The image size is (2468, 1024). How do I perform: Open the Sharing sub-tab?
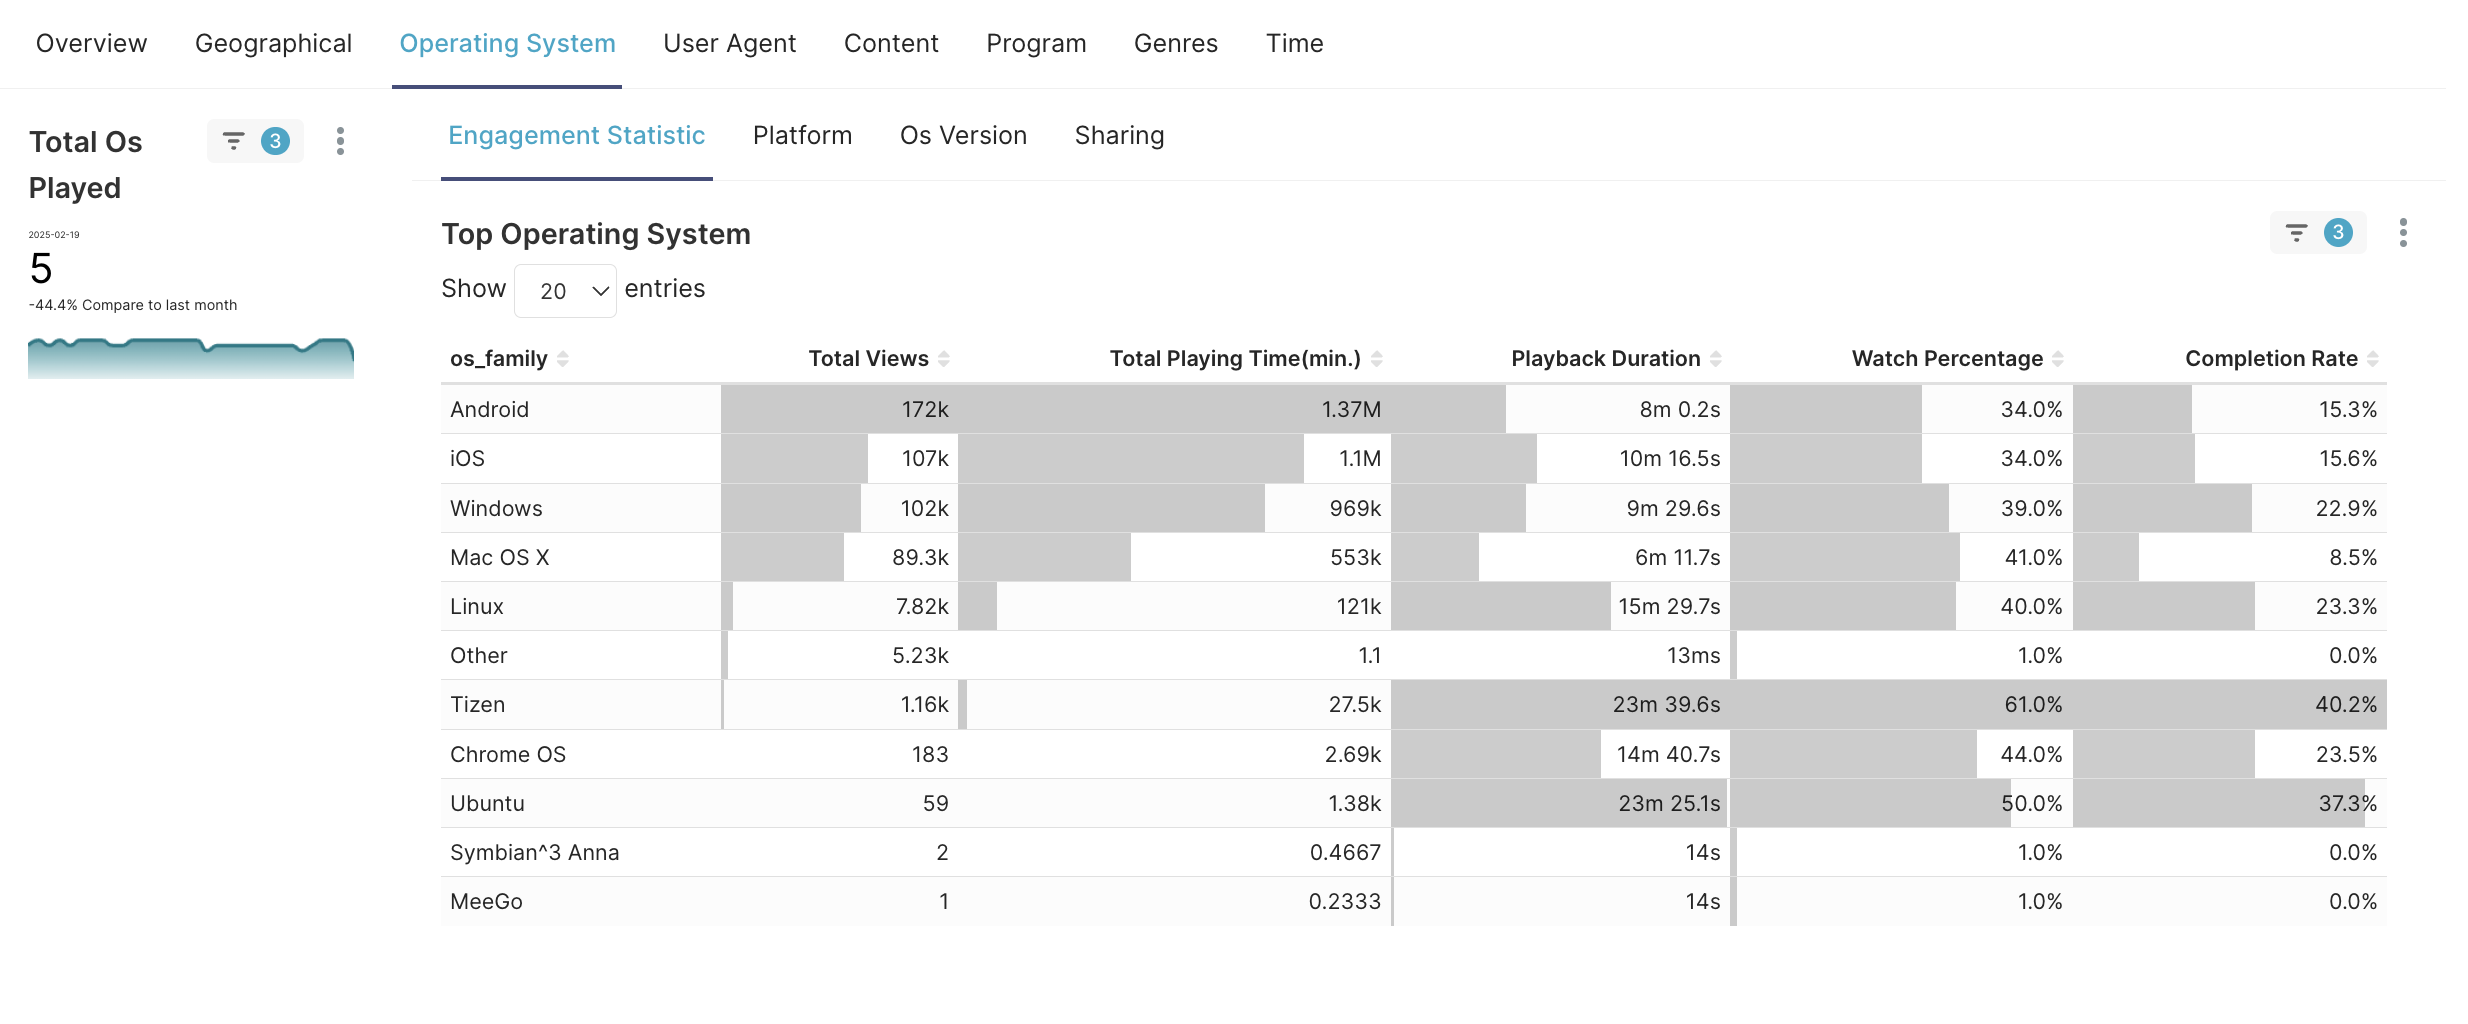pyautogui.click(x=1119, y=135)
